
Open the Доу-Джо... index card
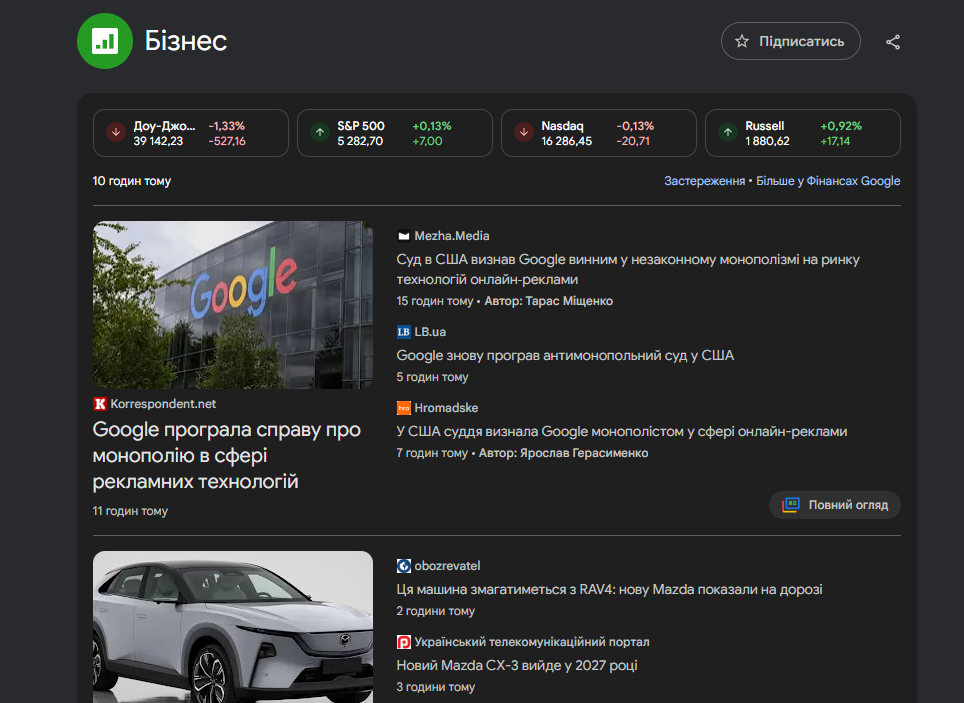point(191,133)
